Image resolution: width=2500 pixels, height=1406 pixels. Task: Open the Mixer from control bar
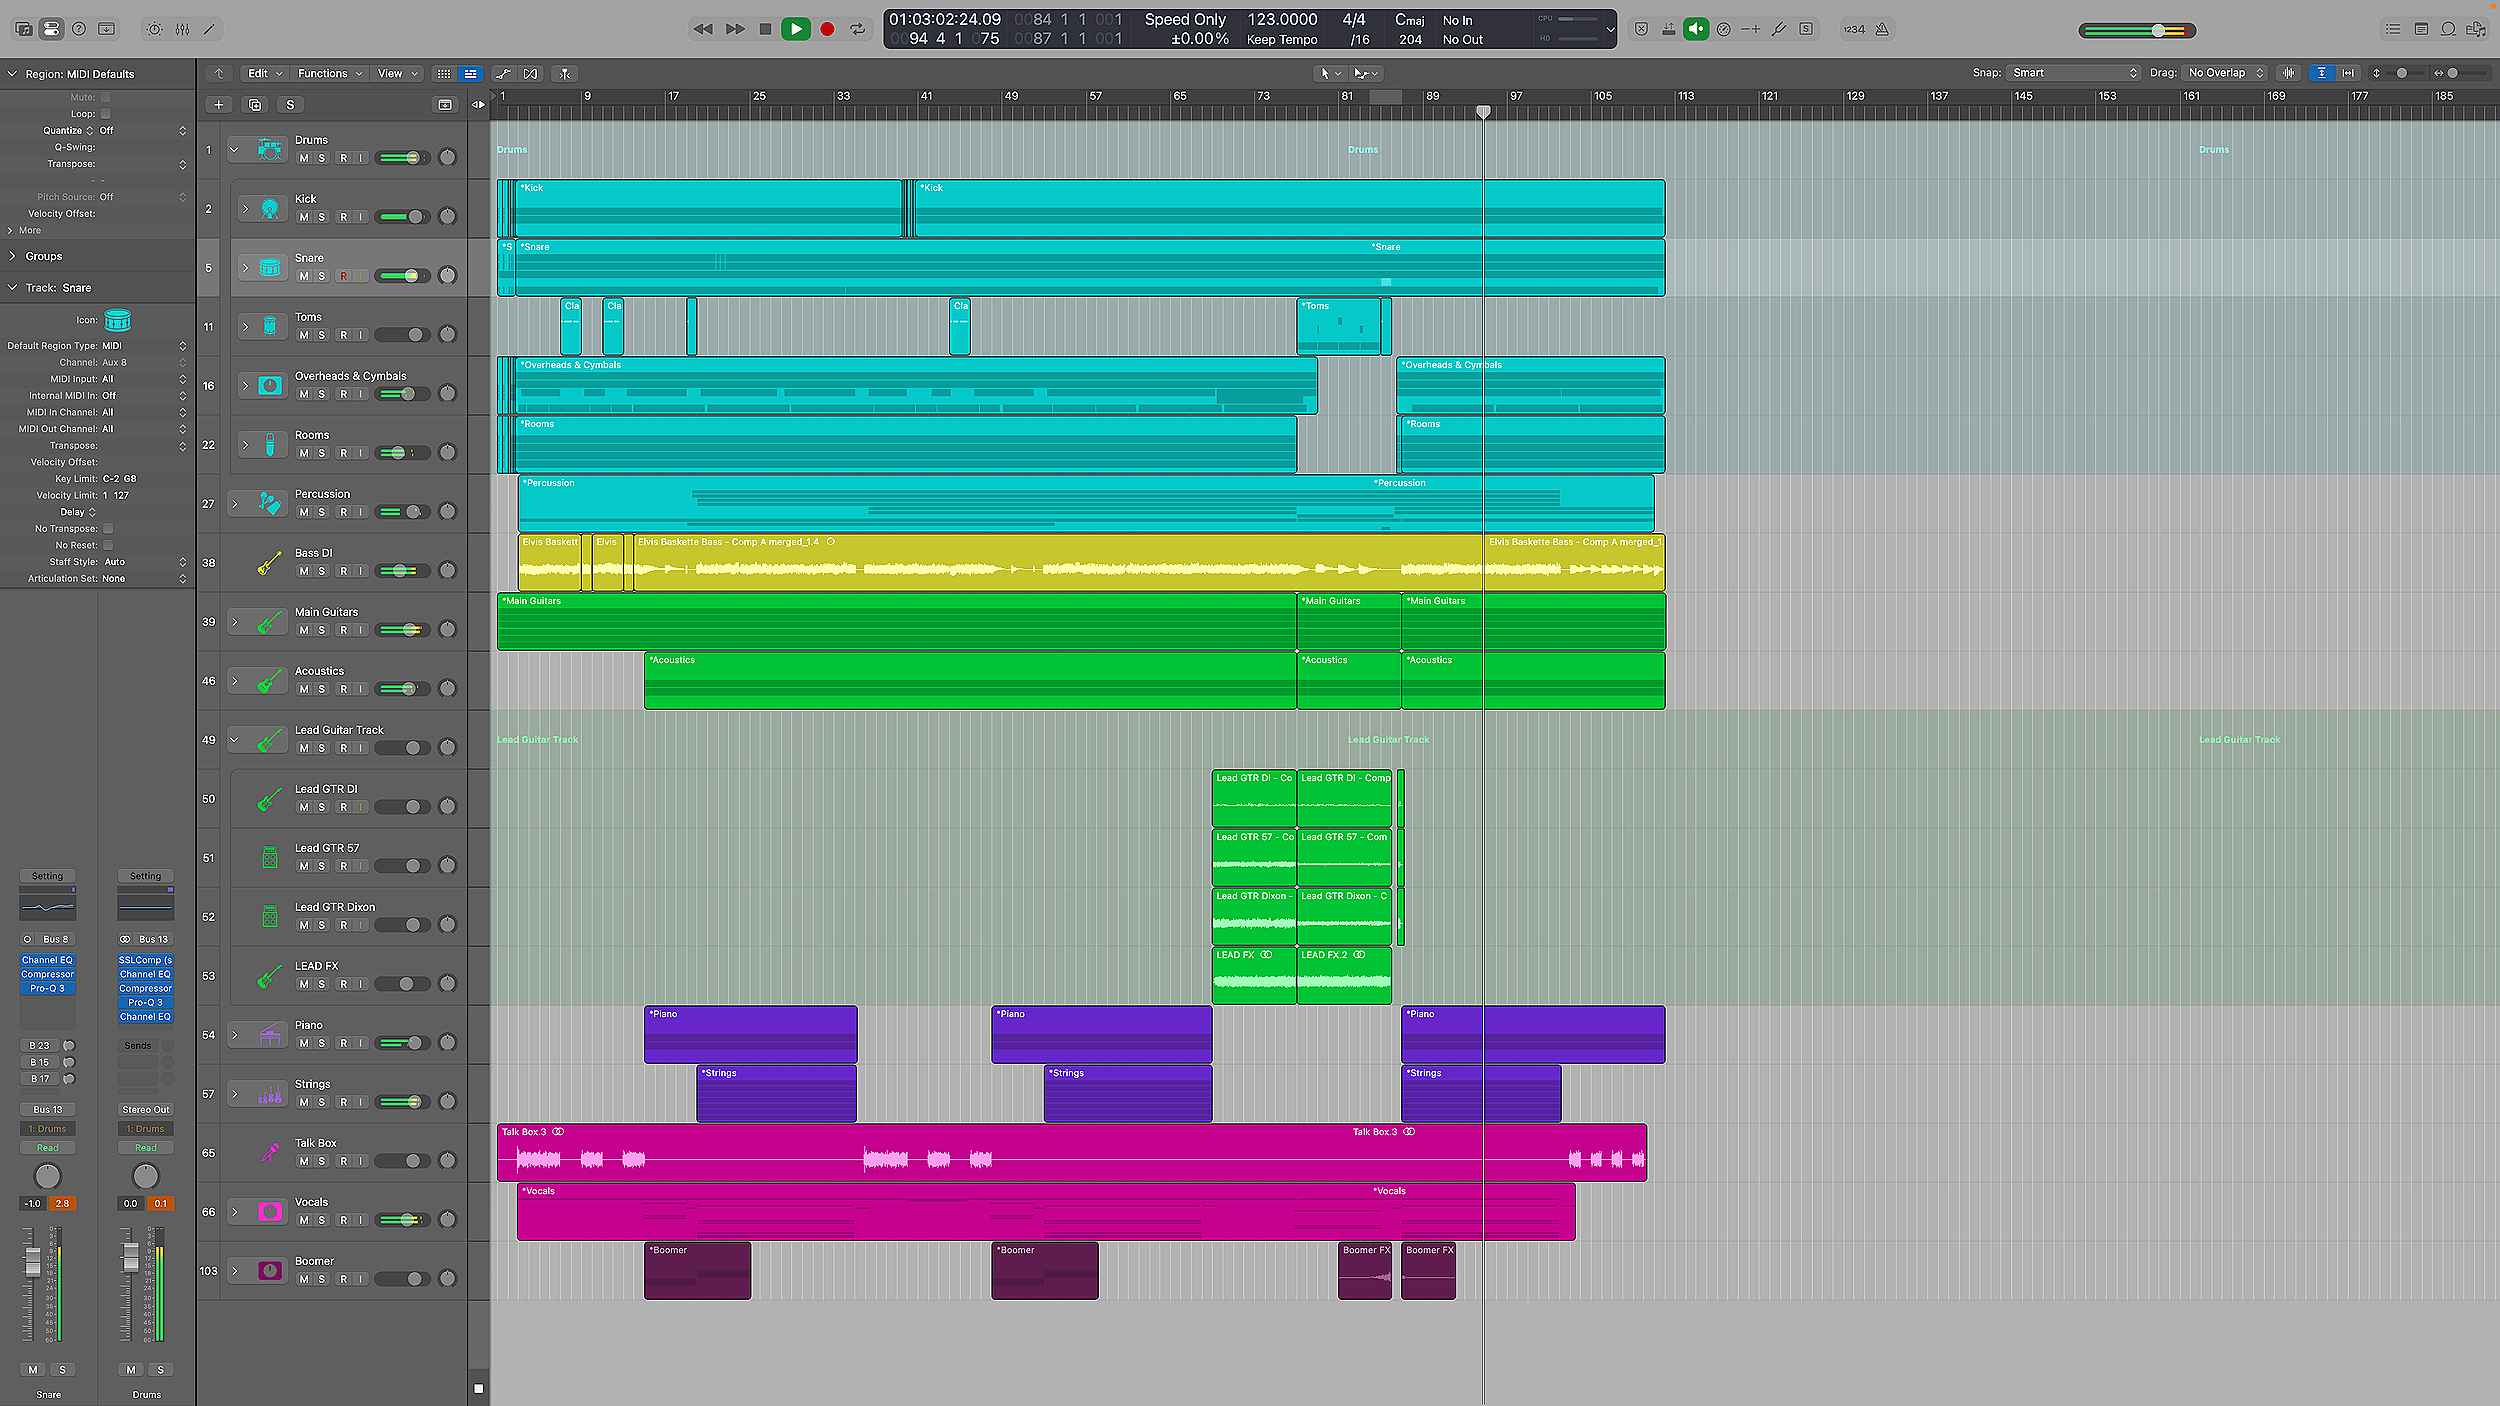tap(182, 29)
